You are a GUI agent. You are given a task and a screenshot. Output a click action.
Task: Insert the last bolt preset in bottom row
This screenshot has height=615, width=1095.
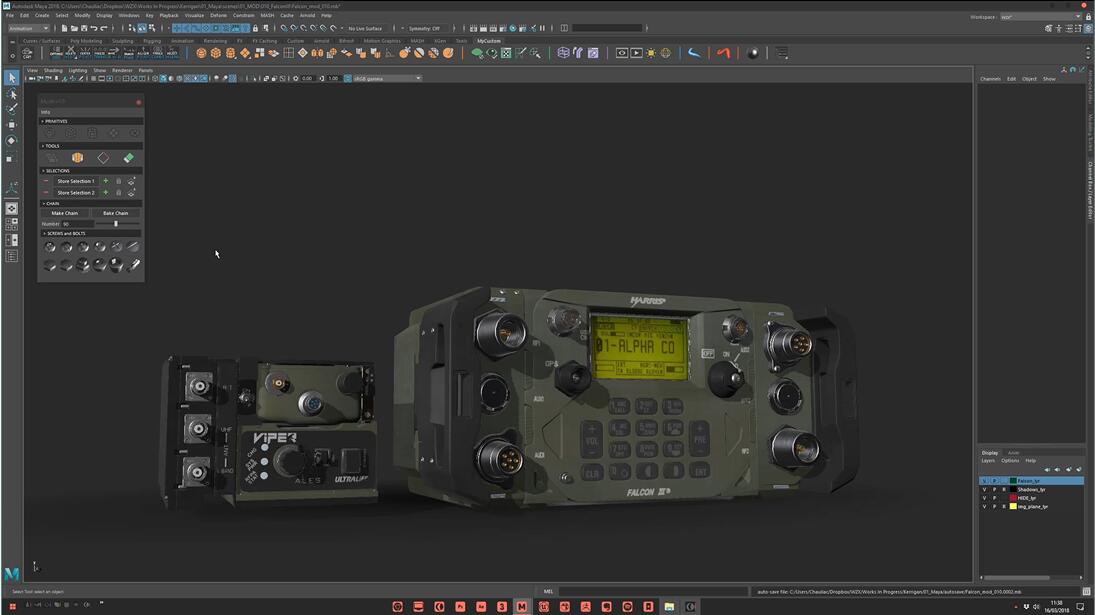(x=133, y=265)
